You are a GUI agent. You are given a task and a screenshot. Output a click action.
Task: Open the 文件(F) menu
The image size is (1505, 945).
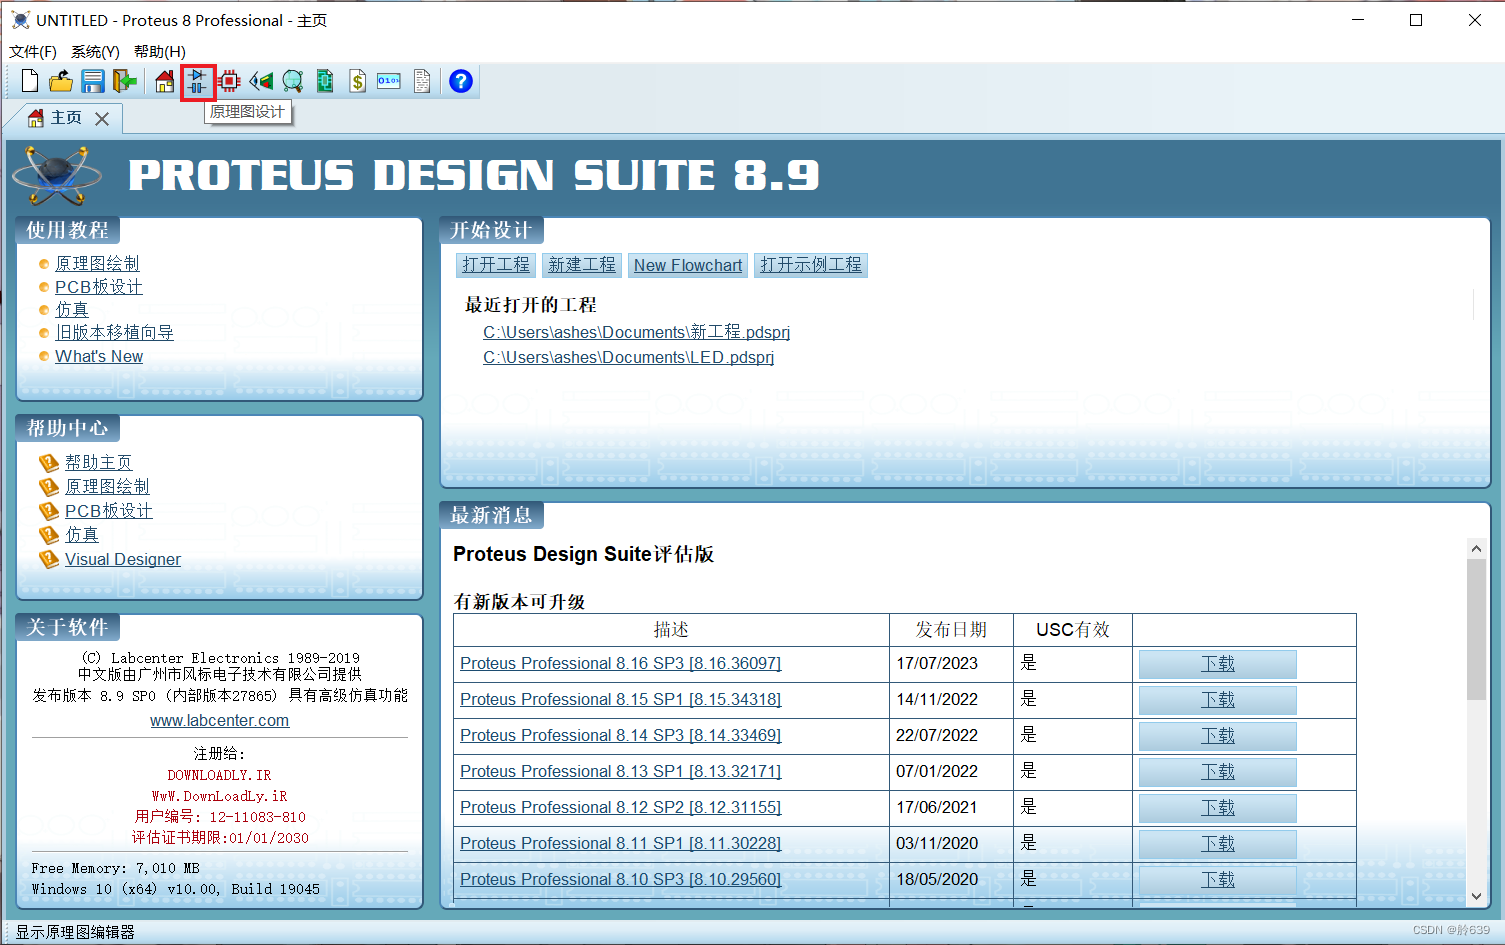click(x=31, y=51)
